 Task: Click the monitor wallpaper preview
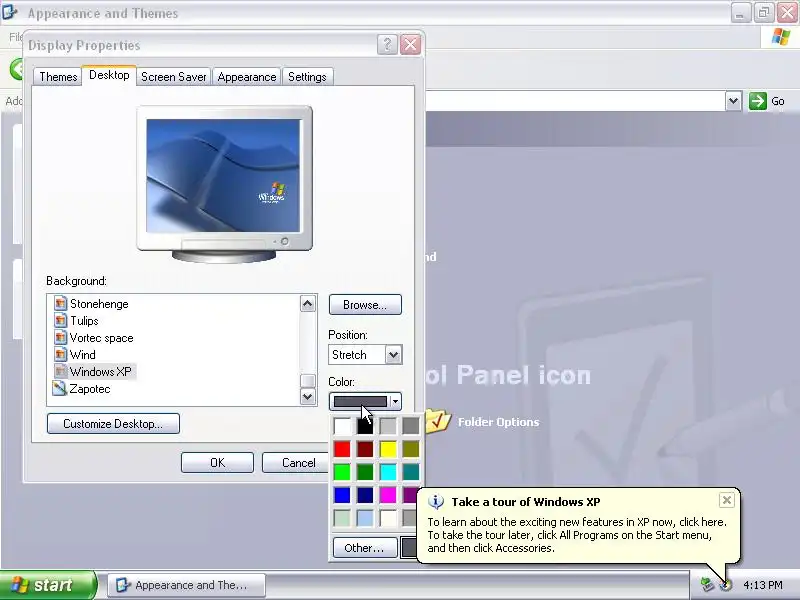pyautogui.click(x=223, y=176)
